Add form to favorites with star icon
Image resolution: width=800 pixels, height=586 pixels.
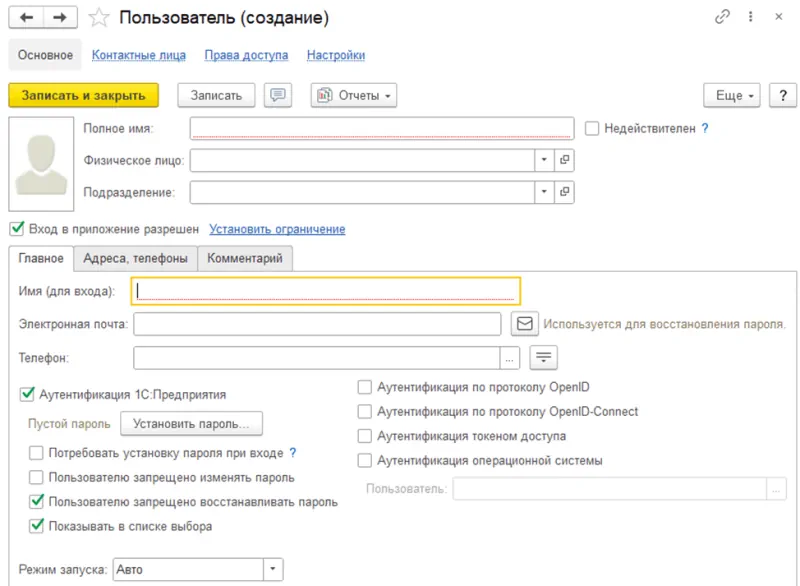(97, 17)
